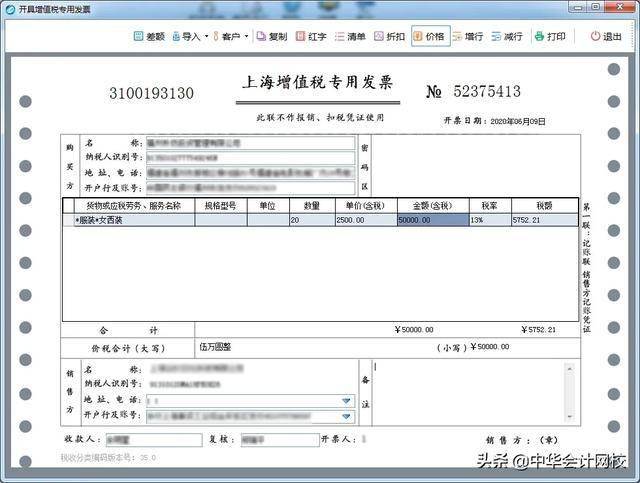Click the 收款人 payee input field
The width and height of the screenshot is (640, 483).
click(x=154, y=440)
